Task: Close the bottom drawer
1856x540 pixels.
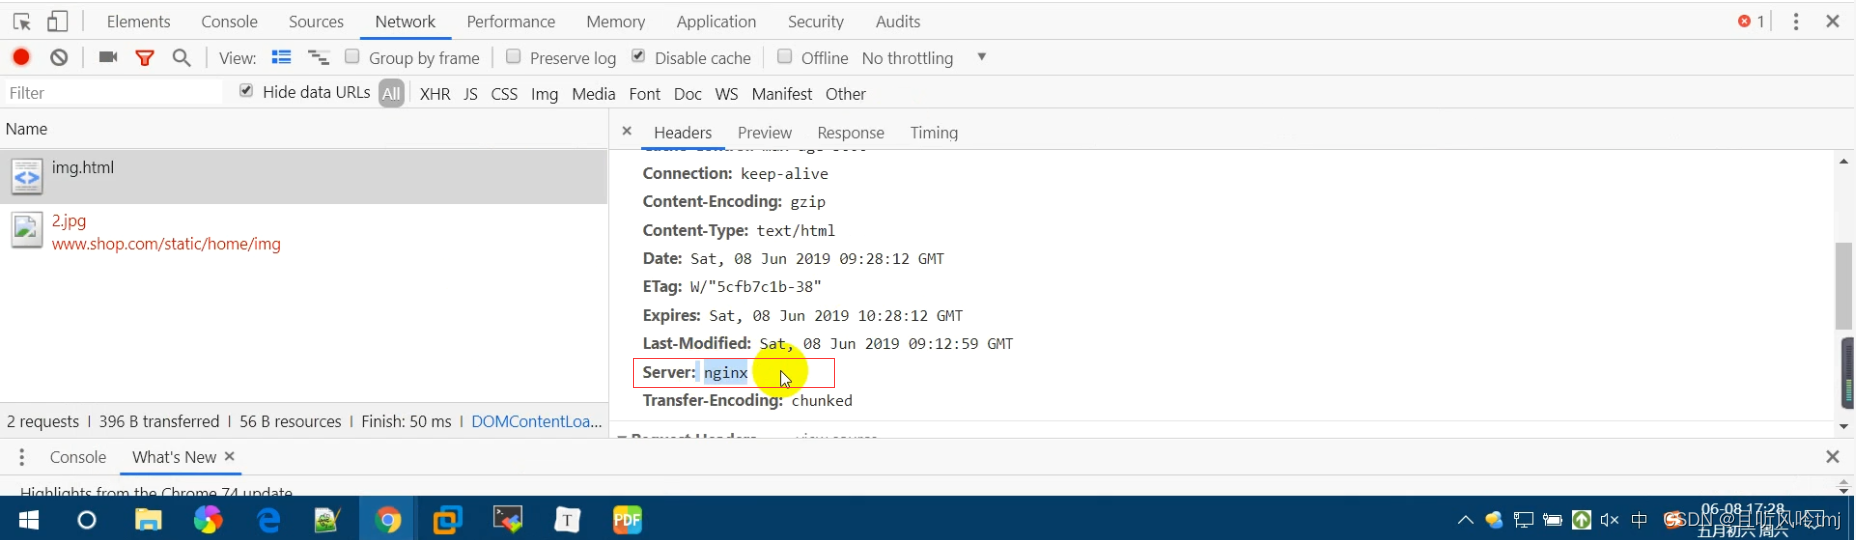Action: 1832,456
